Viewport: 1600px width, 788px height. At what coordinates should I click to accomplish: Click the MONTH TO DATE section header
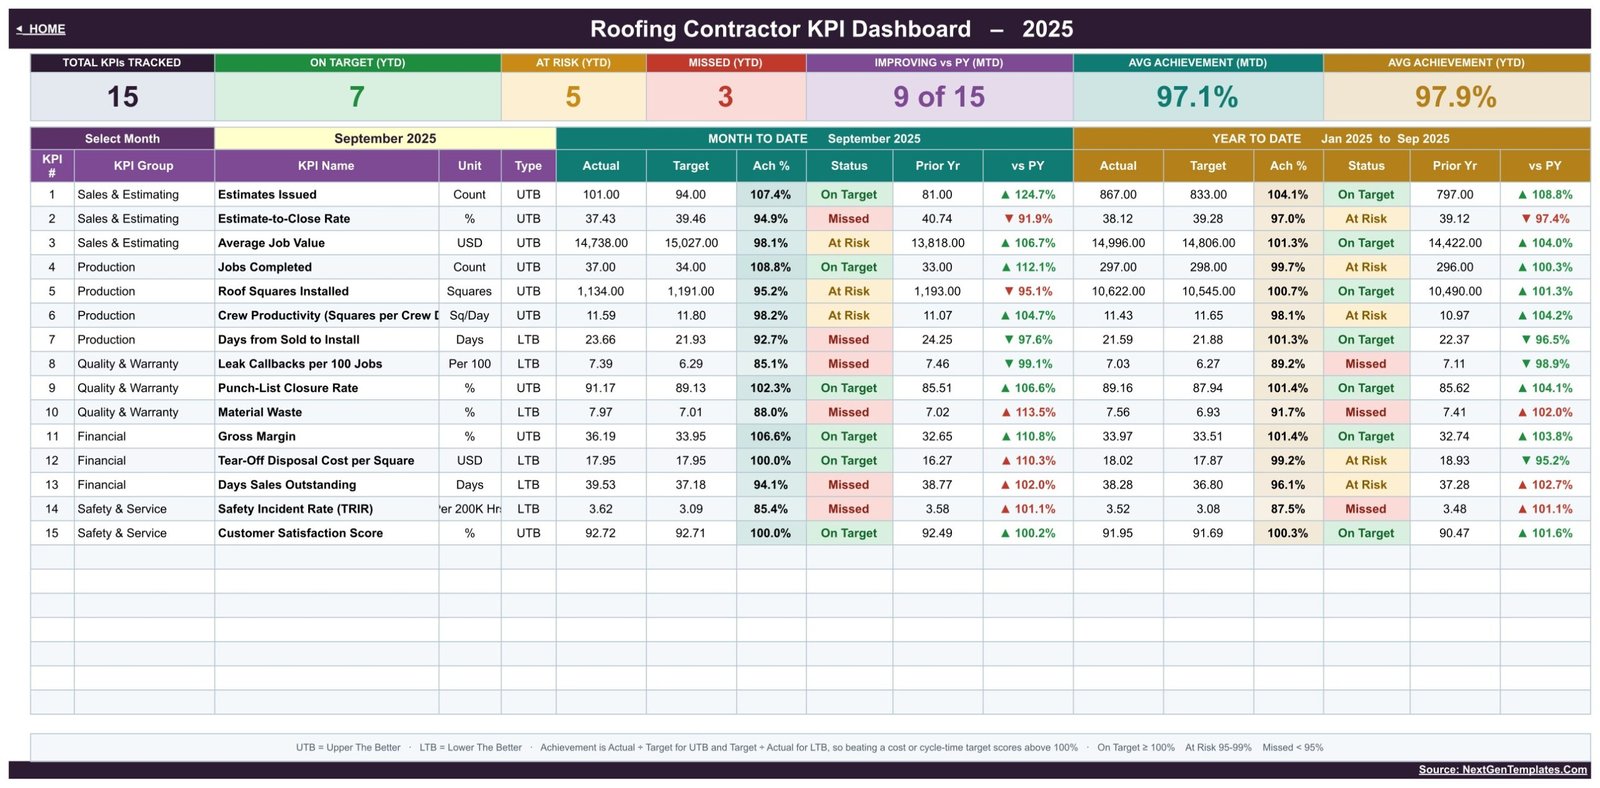point(814,139)
